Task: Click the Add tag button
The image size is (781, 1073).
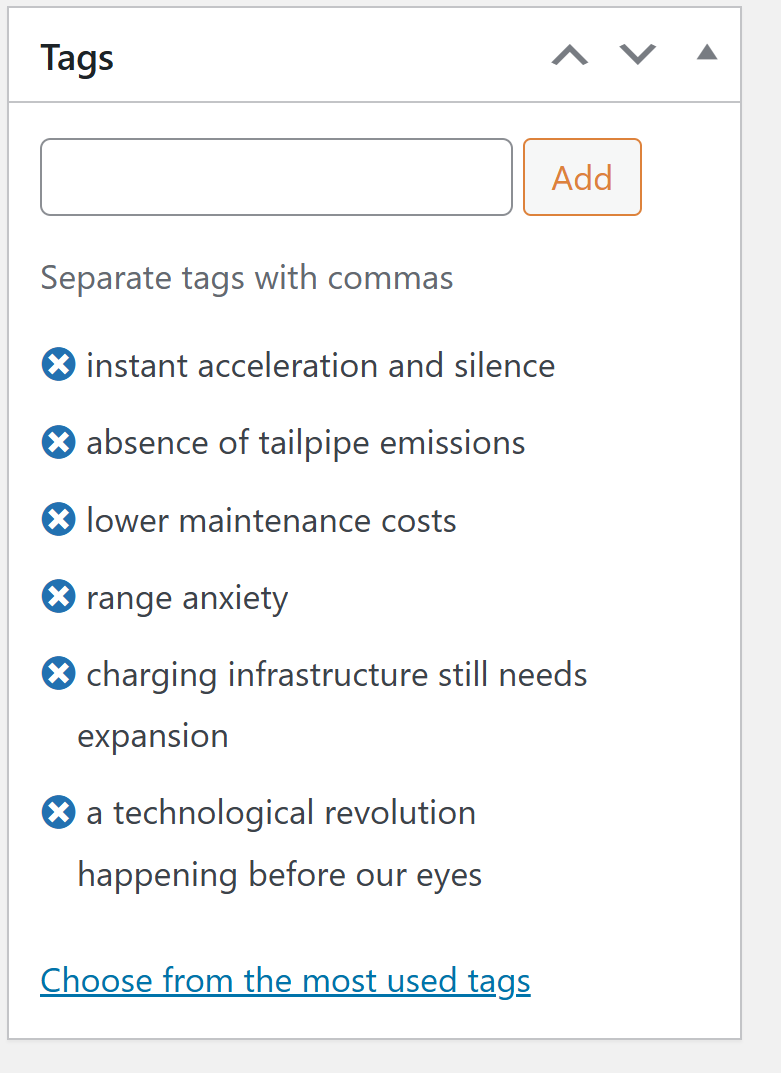Action: pos(582,177)
